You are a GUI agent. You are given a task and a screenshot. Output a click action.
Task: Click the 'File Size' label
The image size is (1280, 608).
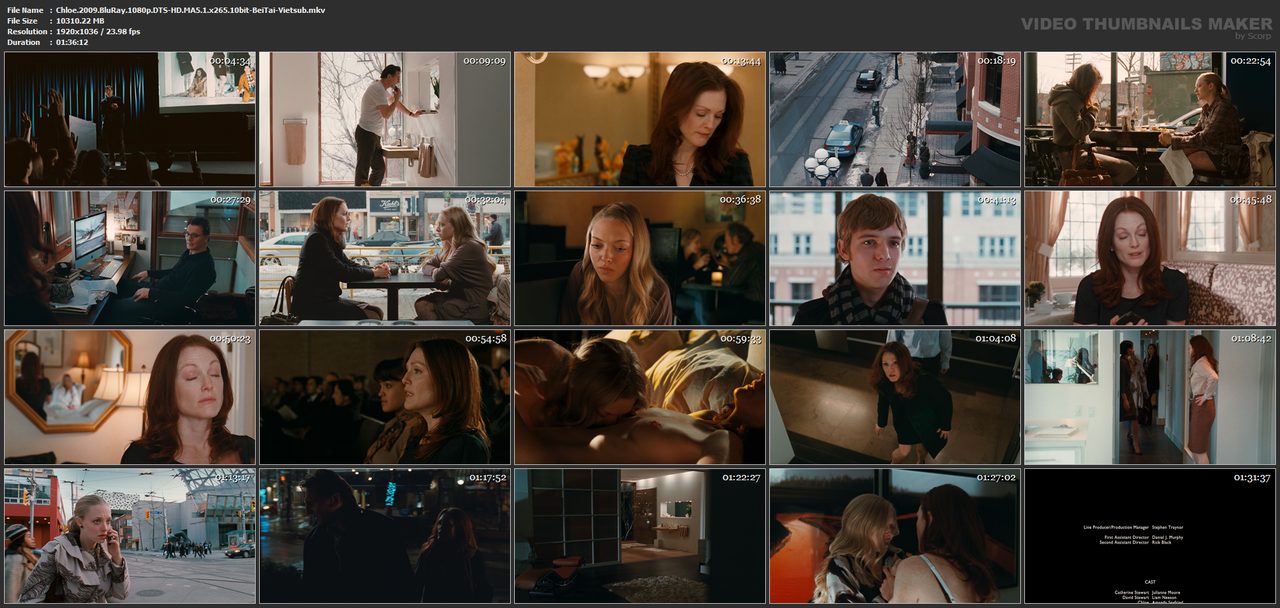(x=22, y=21)
